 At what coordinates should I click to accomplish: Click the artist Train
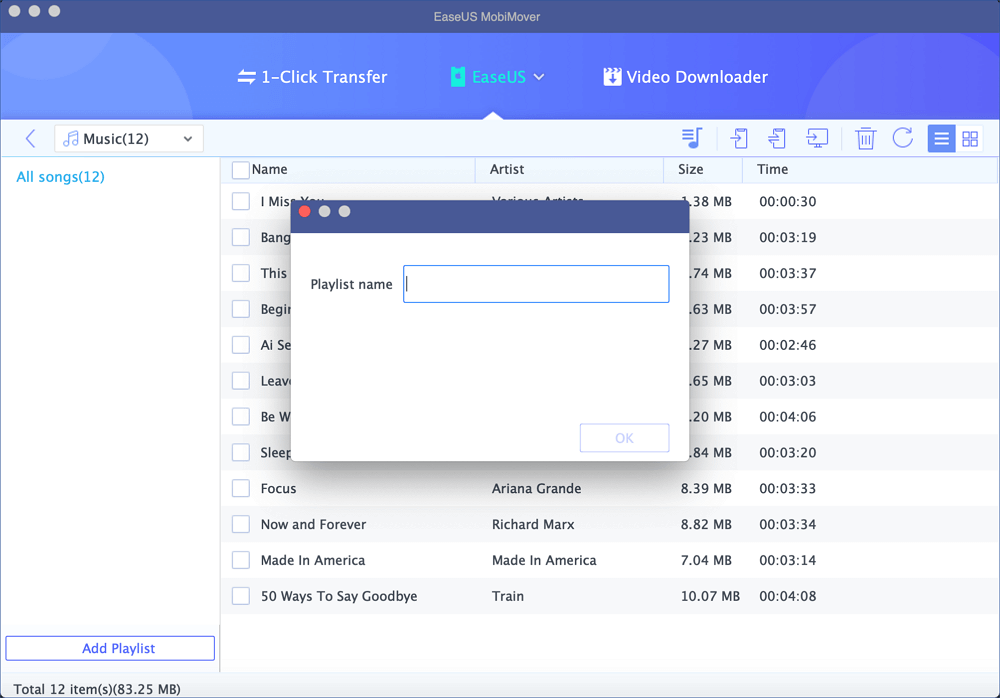pyautogui.click(x=508, y=596)
